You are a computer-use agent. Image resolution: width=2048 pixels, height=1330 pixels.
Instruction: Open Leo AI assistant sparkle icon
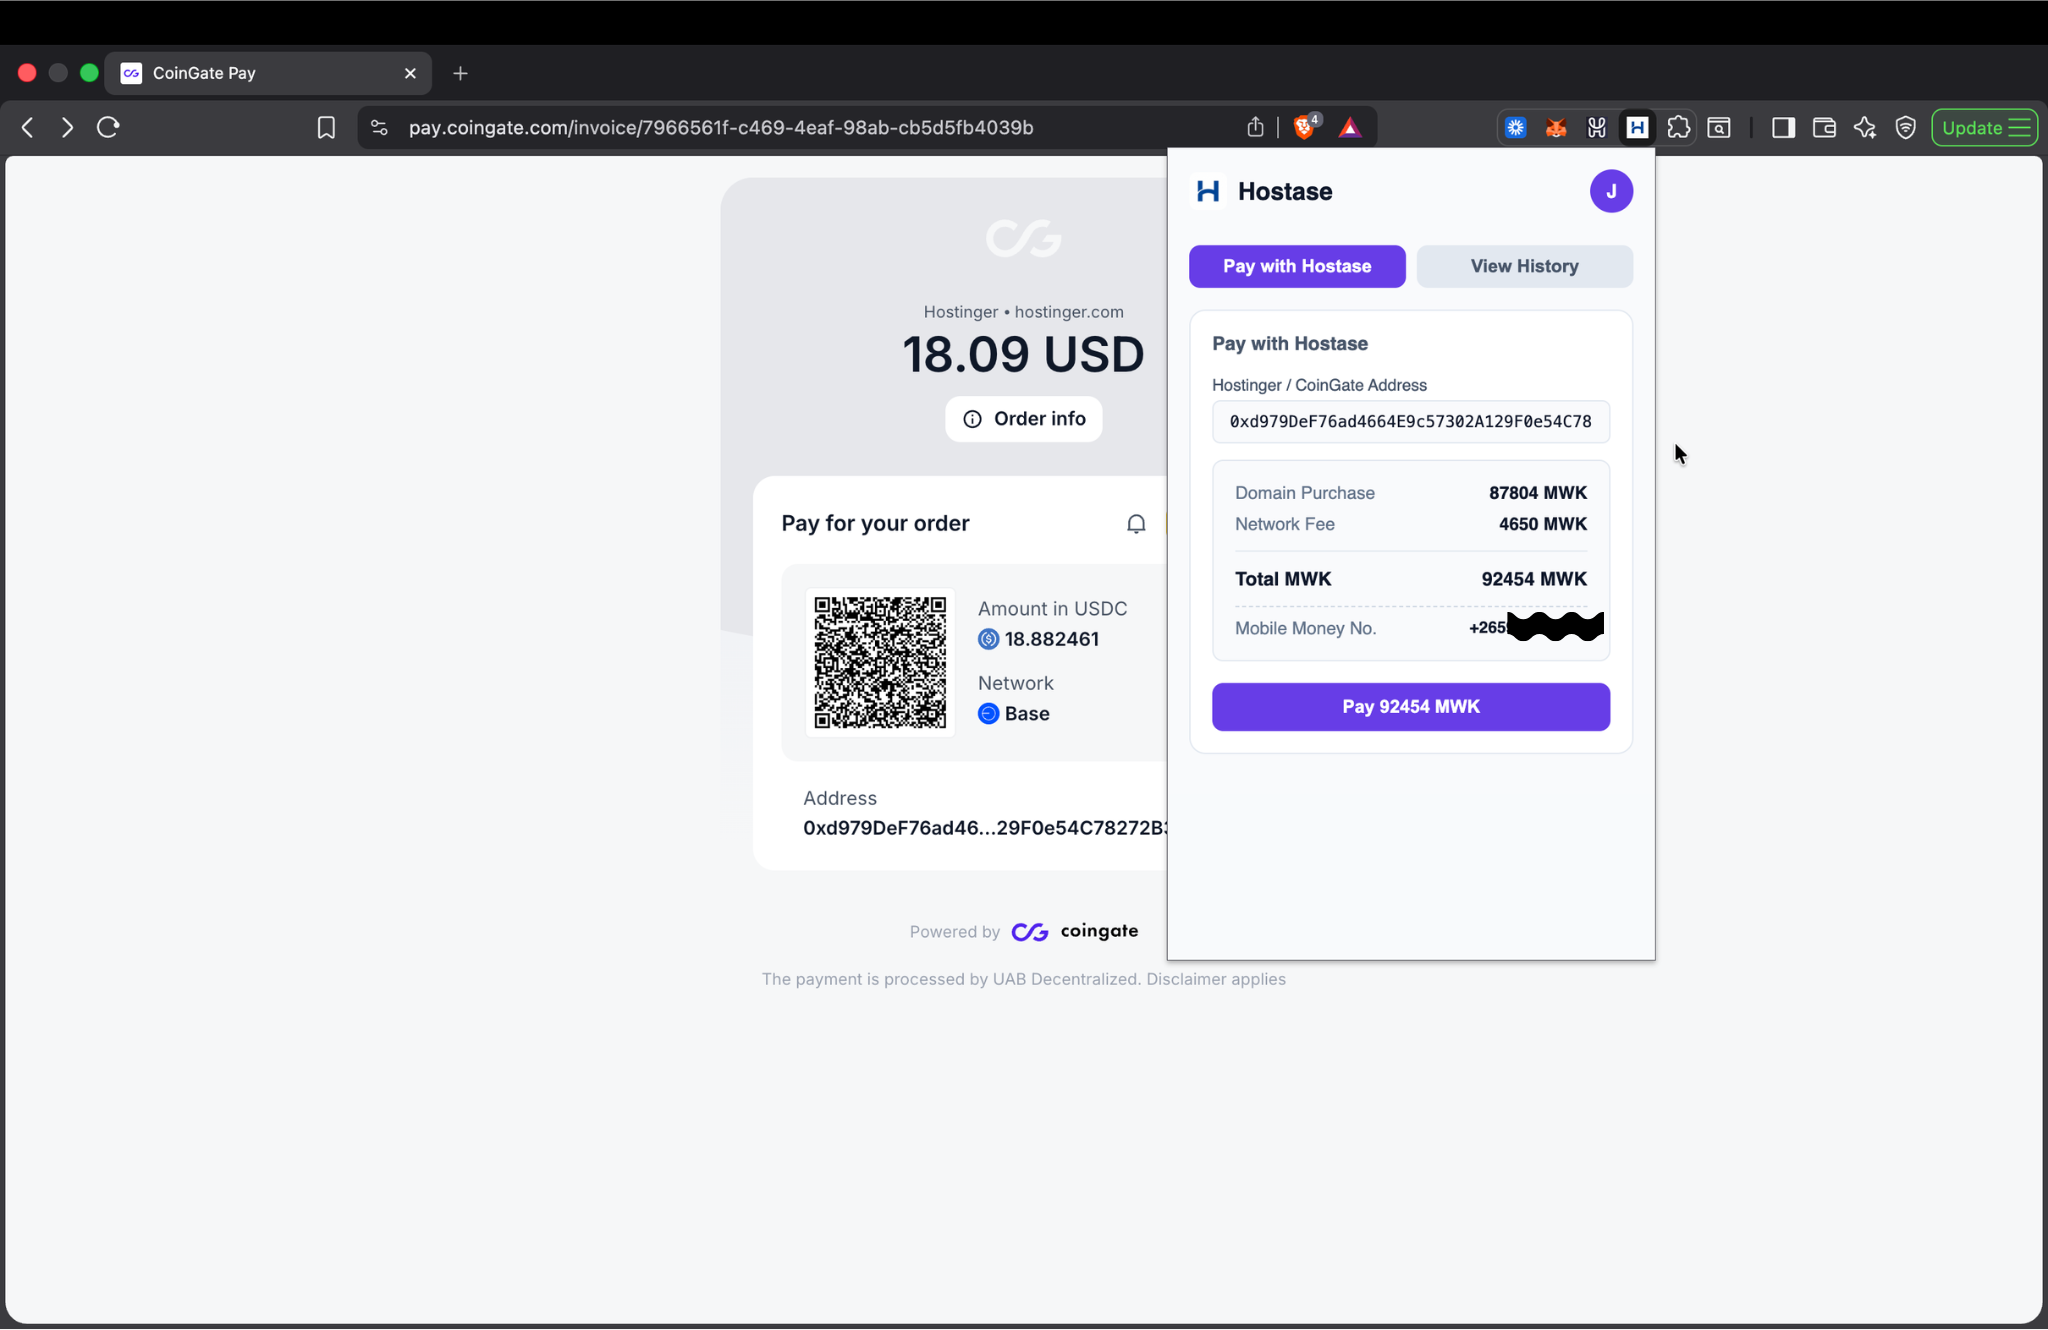1865,128
